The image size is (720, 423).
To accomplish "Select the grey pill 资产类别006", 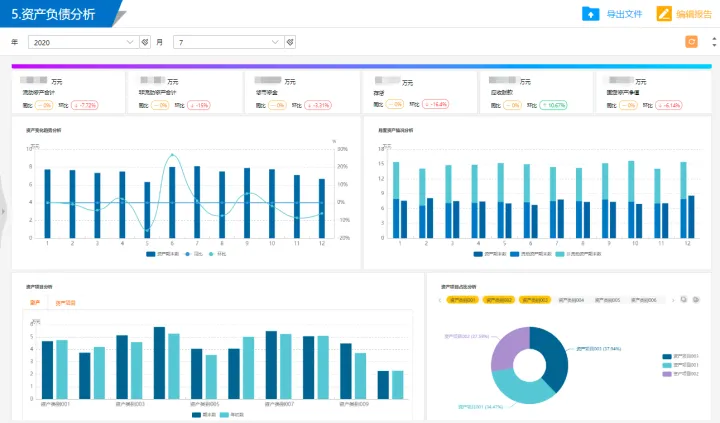I will (643, 300).
